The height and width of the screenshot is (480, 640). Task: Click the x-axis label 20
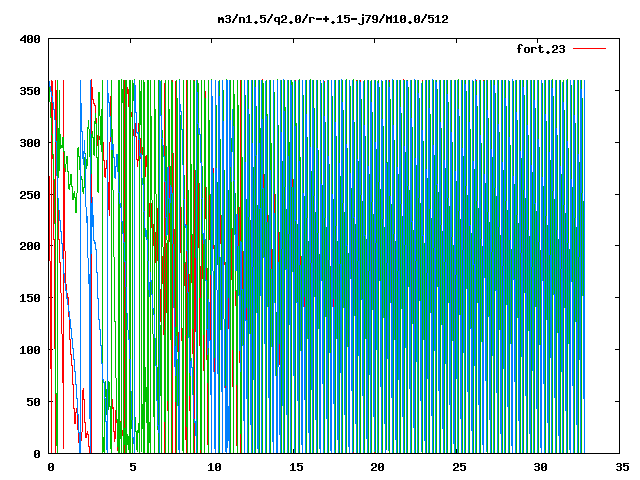click(377, 467)
